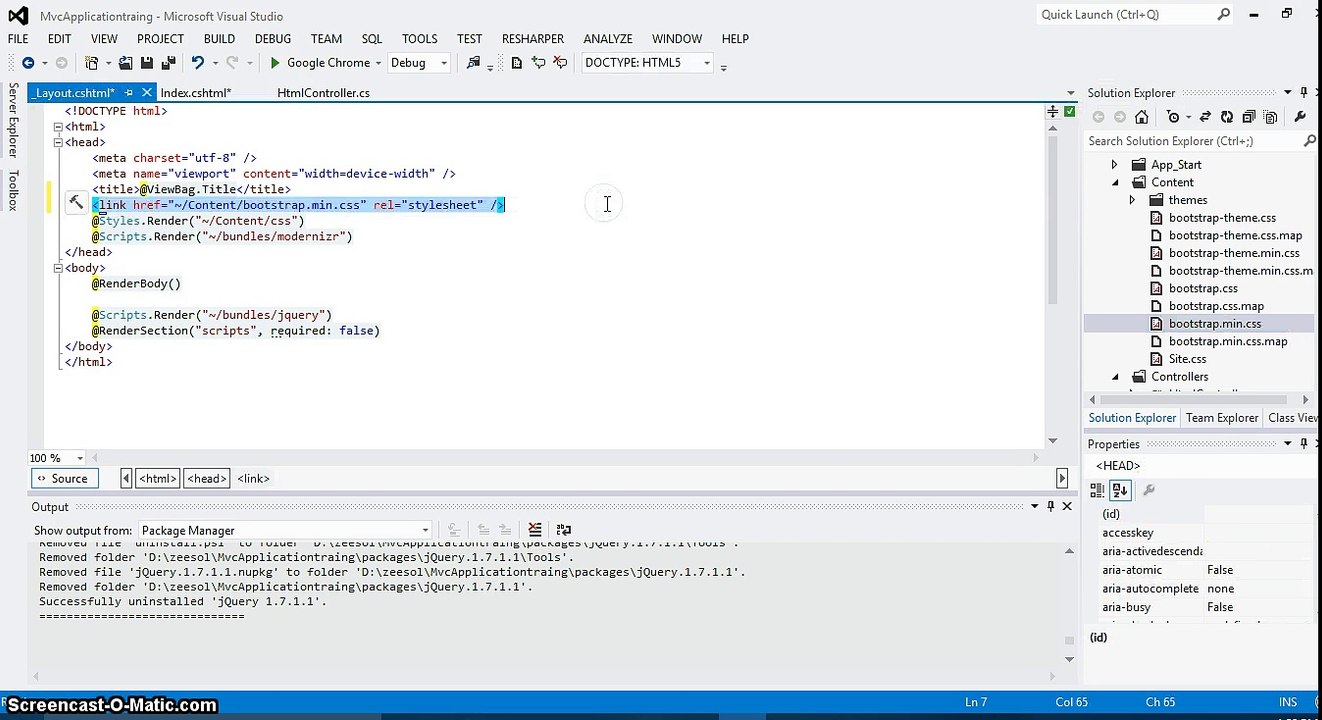Save _Layout.cshtml with the Save icon

(146, 63)
